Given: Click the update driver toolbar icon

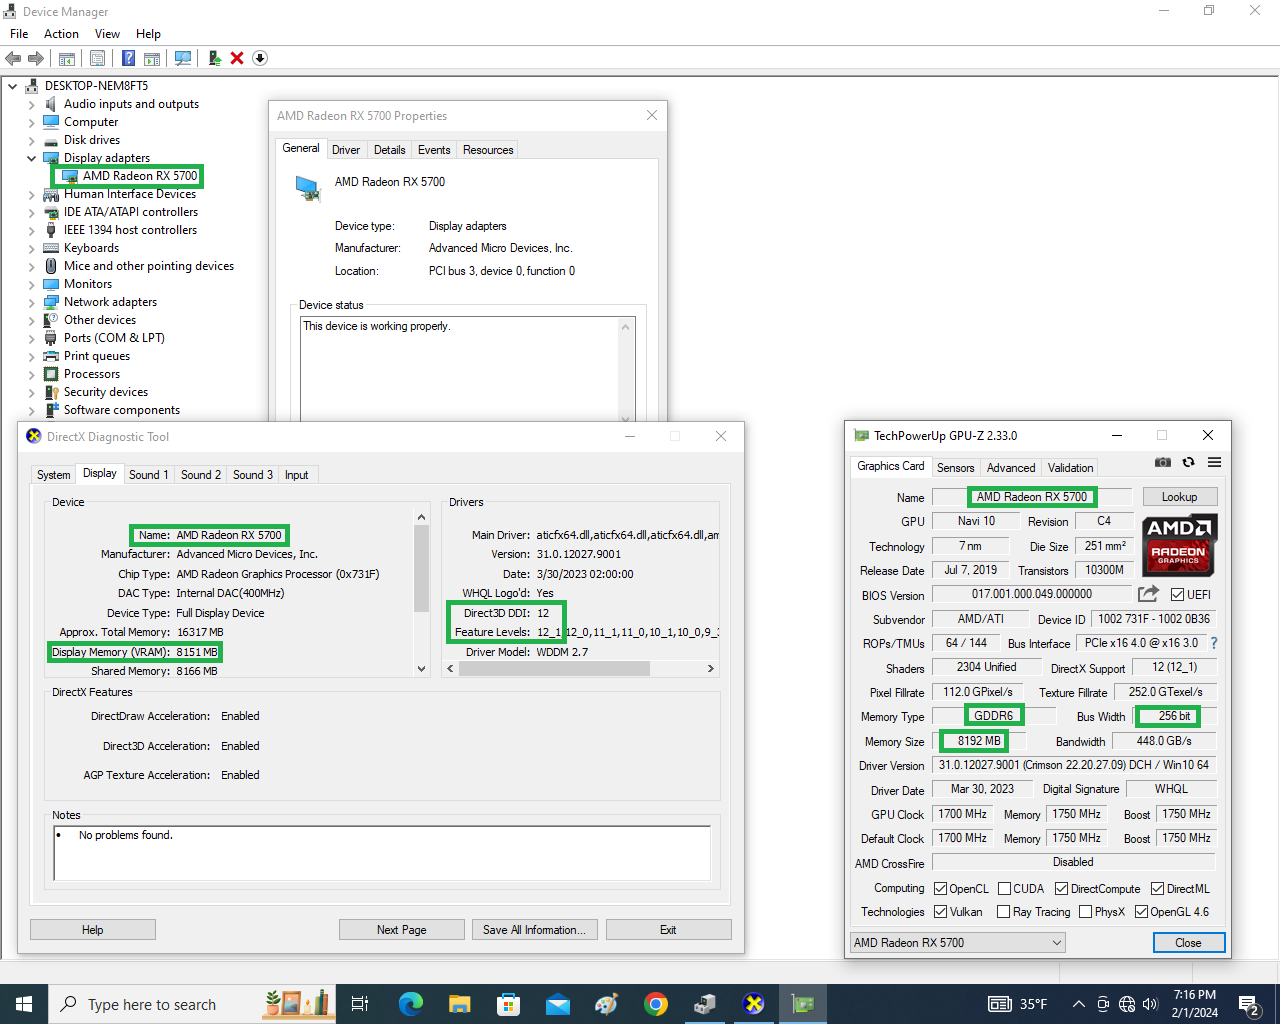Looking at the screenshot, I should point(214,58).
